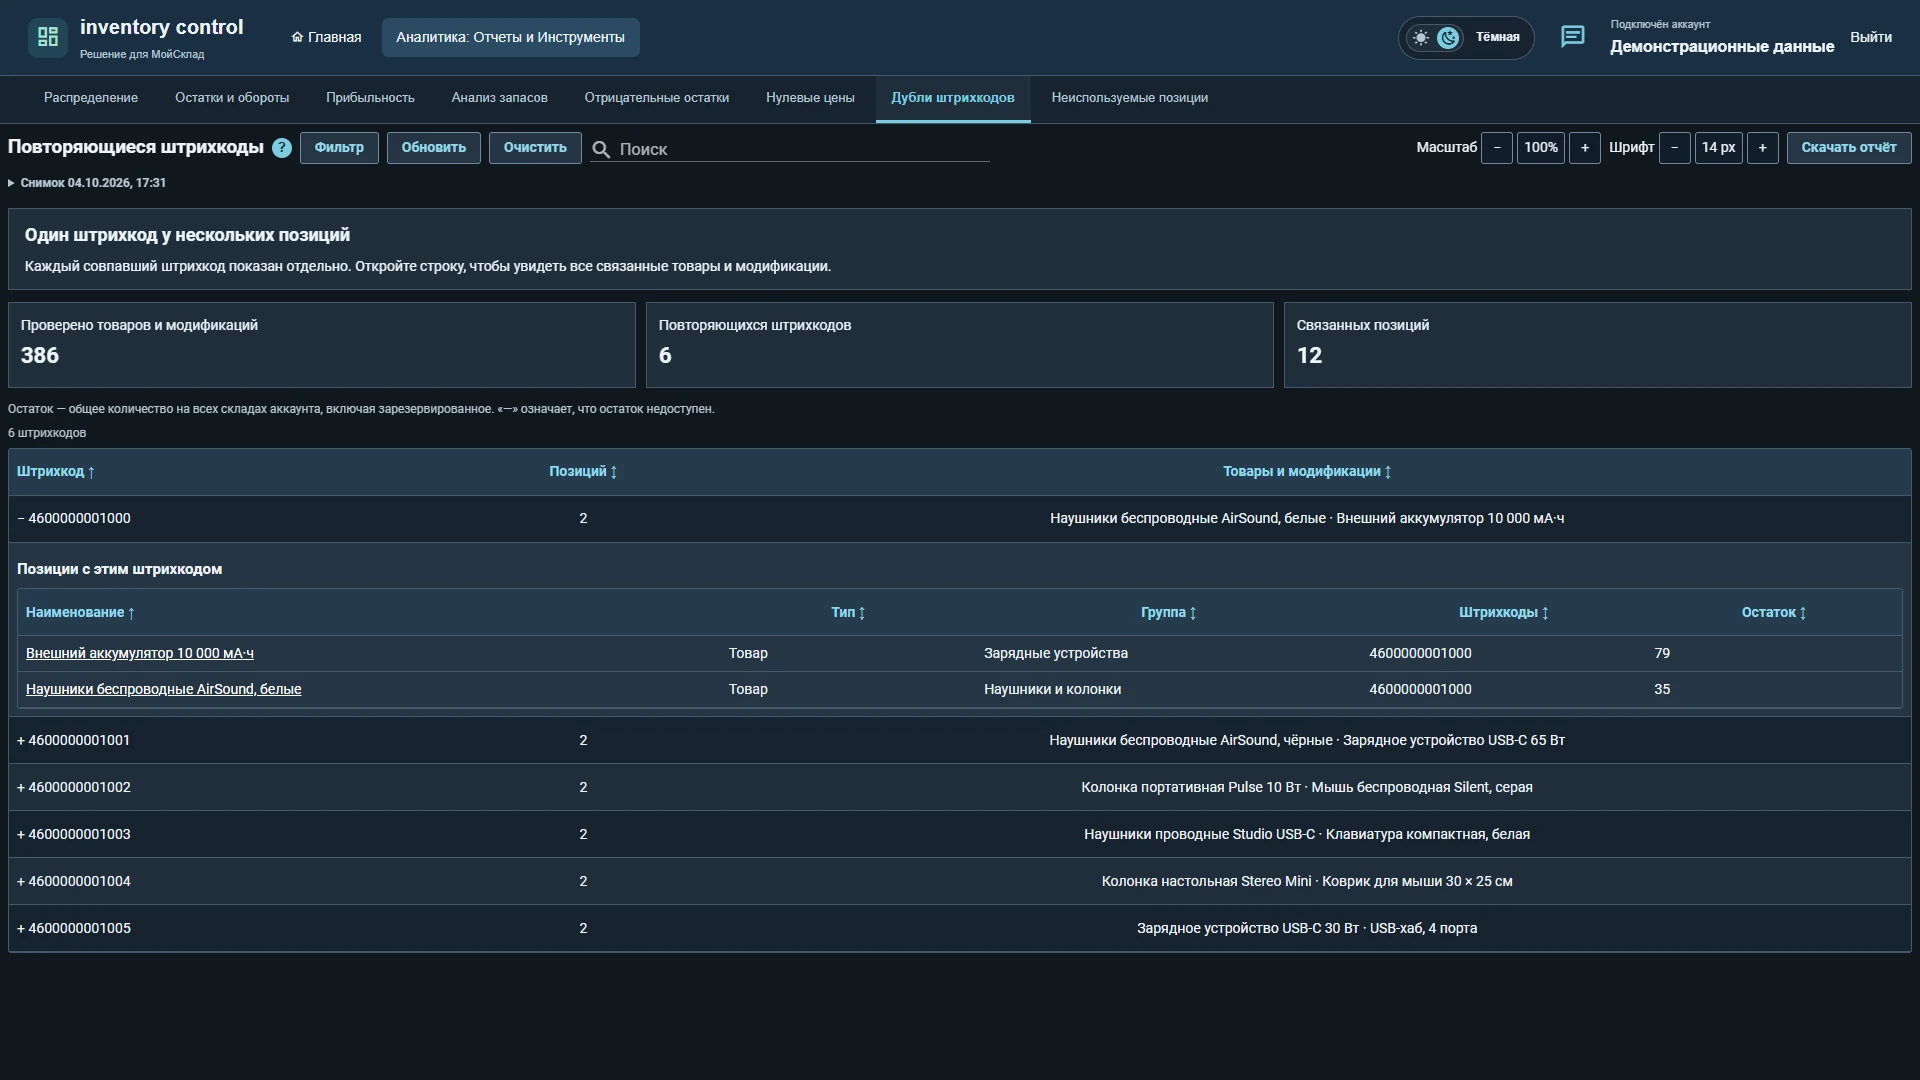
Task: Open Аналитика: Отчеты и Инструменты section
Action: (x=510, y=37)
